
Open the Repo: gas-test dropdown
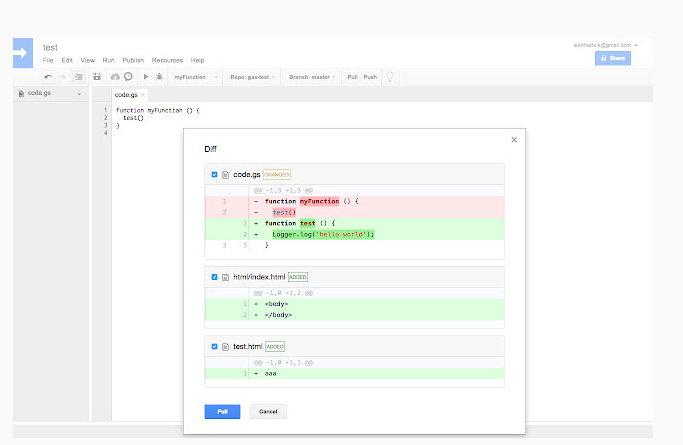[x=252, y=77]
